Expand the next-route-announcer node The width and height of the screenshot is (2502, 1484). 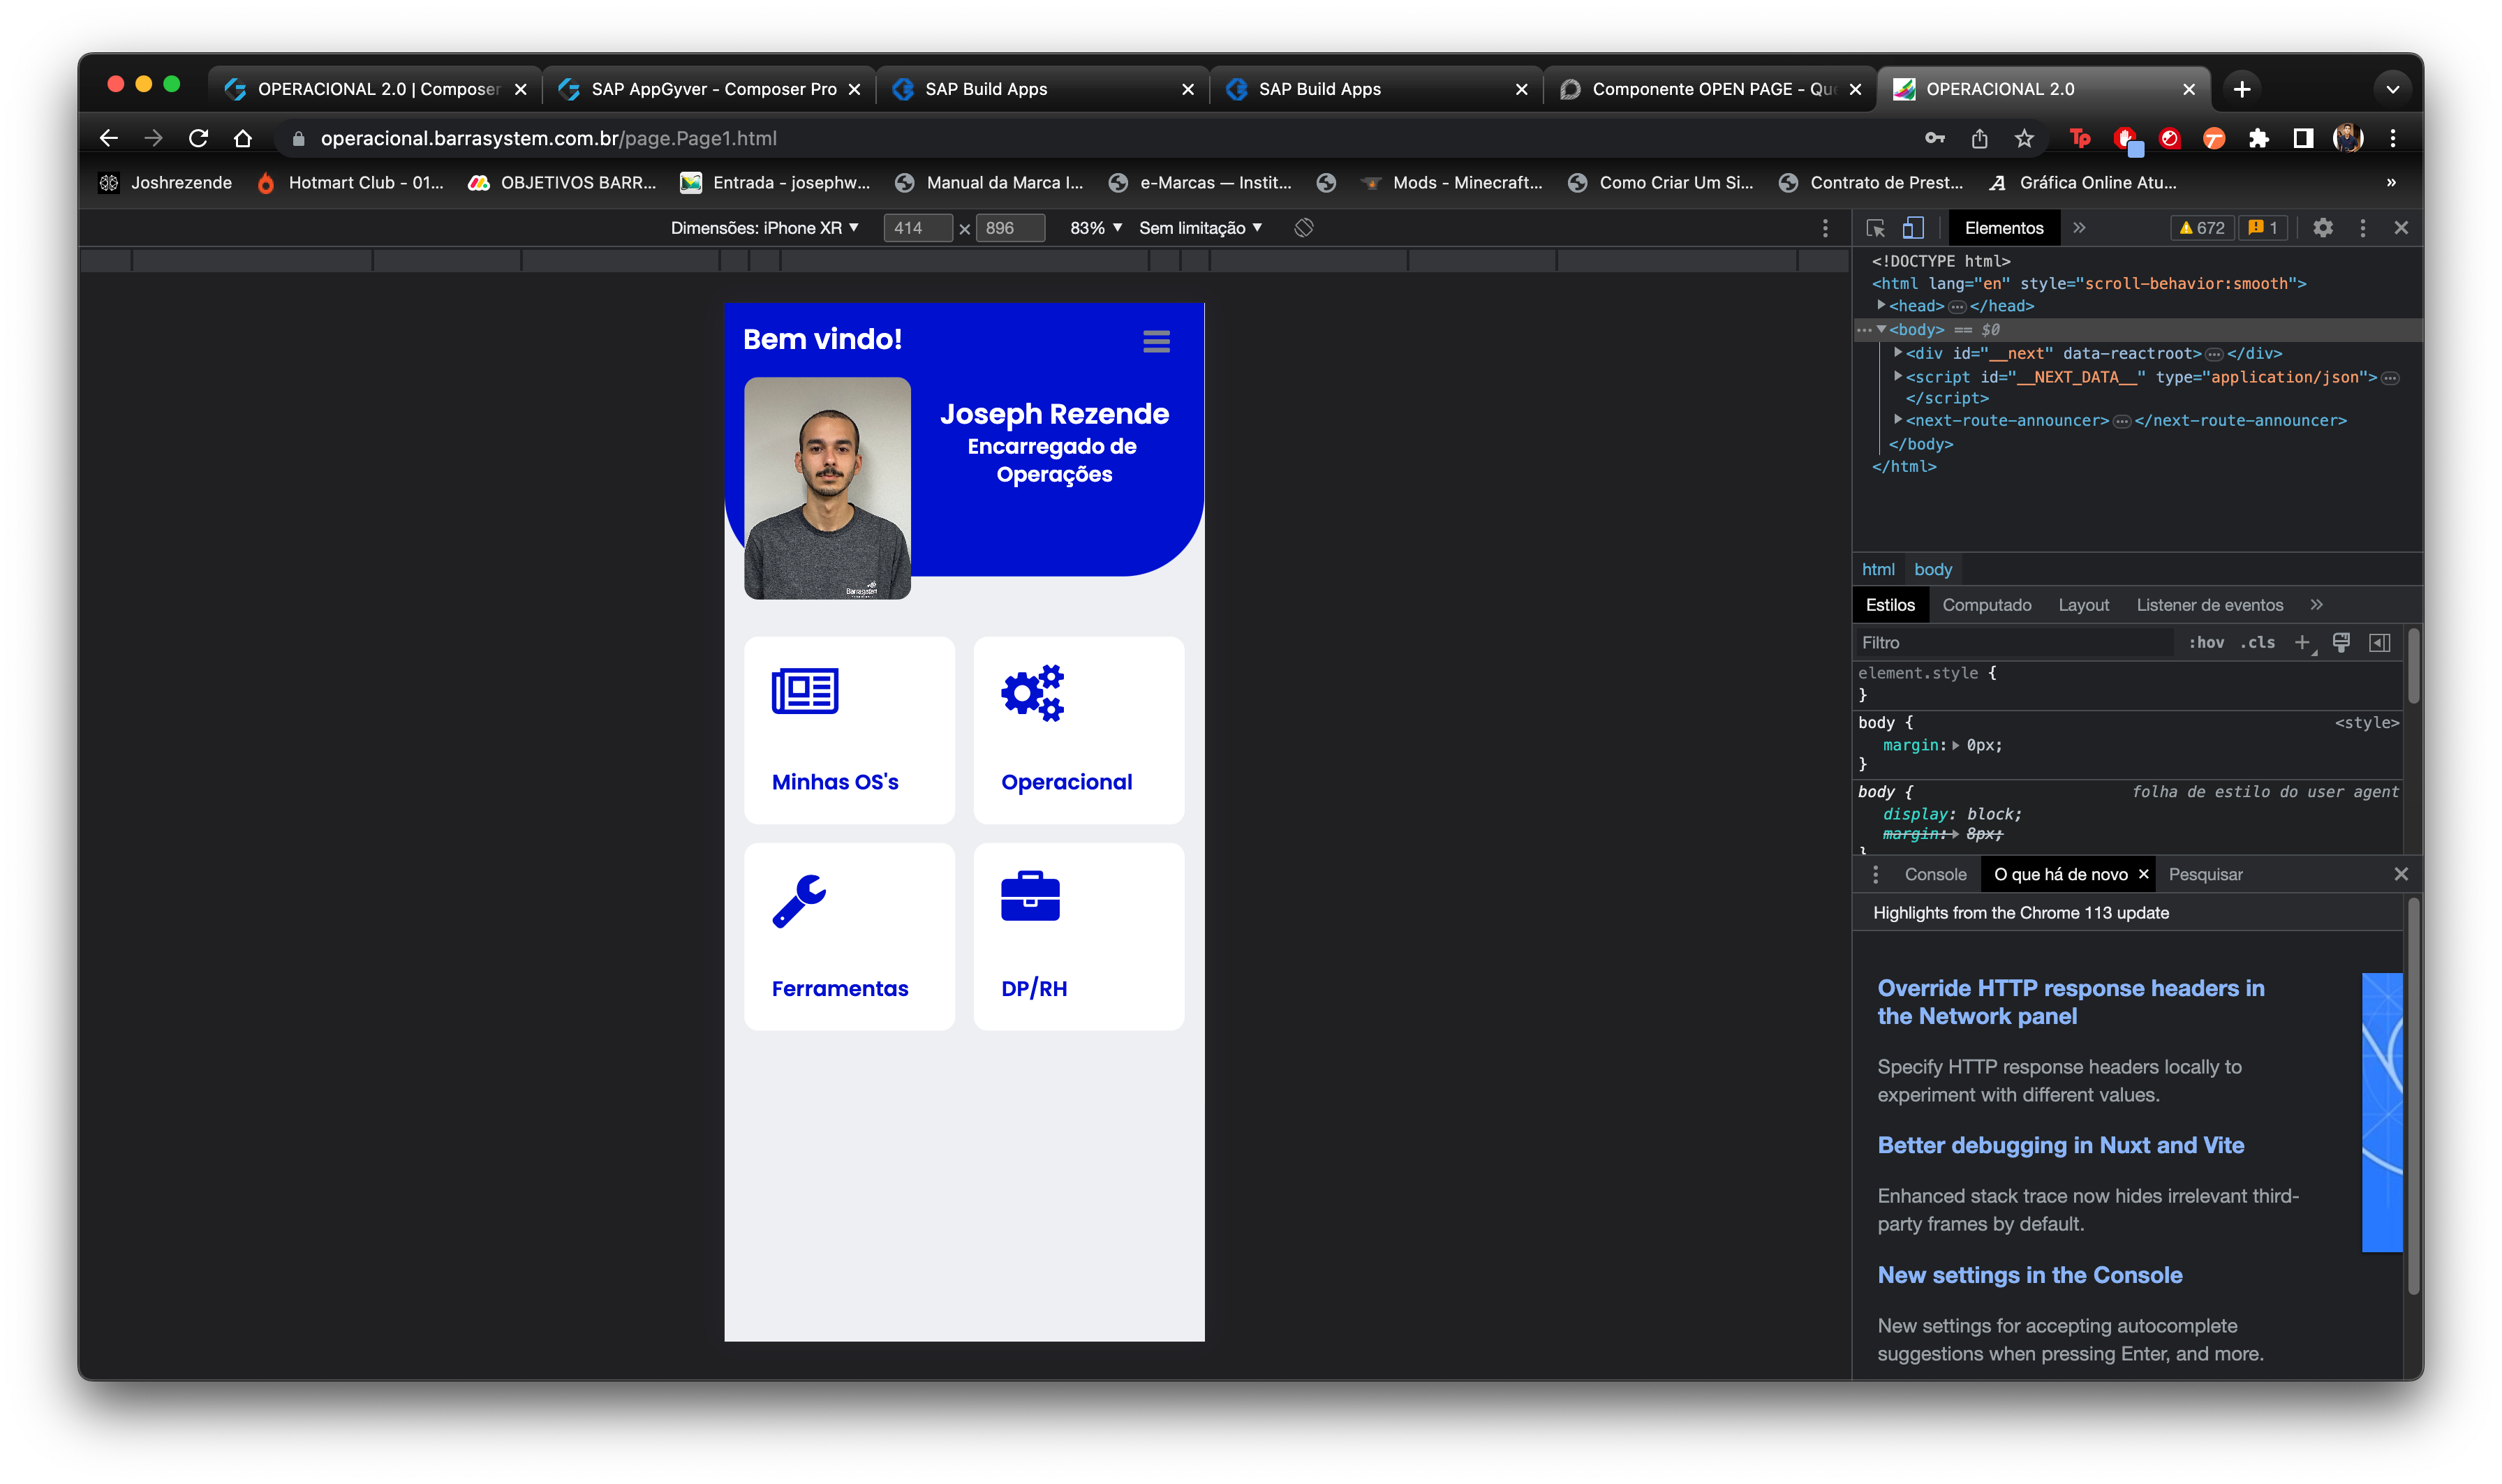pyautogui.click(x=1897, y=420)
